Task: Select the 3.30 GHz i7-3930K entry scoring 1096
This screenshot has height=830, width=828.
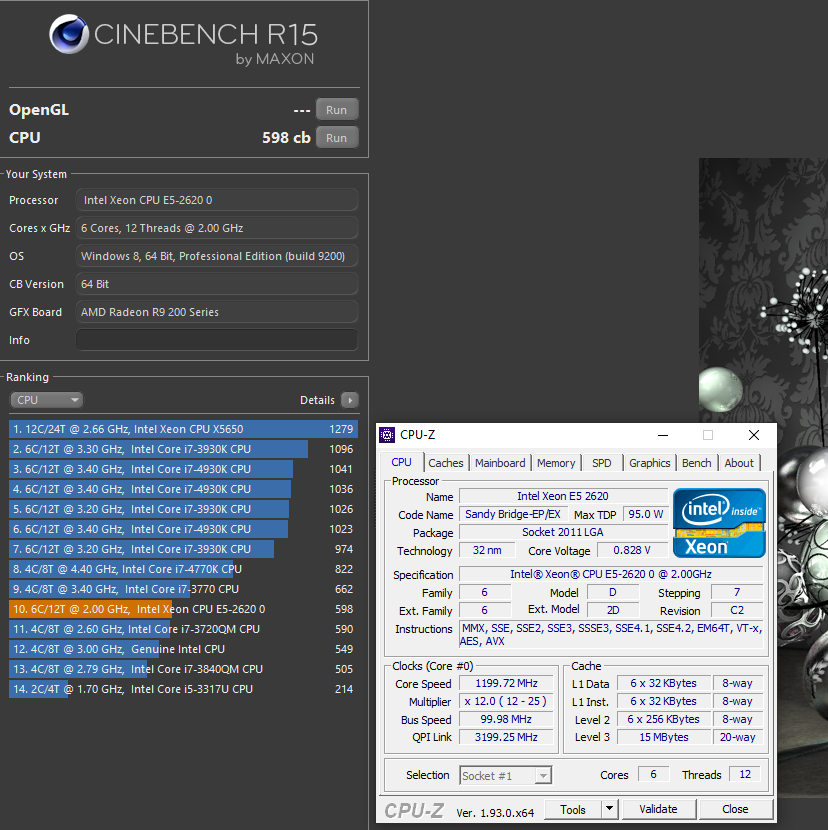Action: [x=183, y=449]
